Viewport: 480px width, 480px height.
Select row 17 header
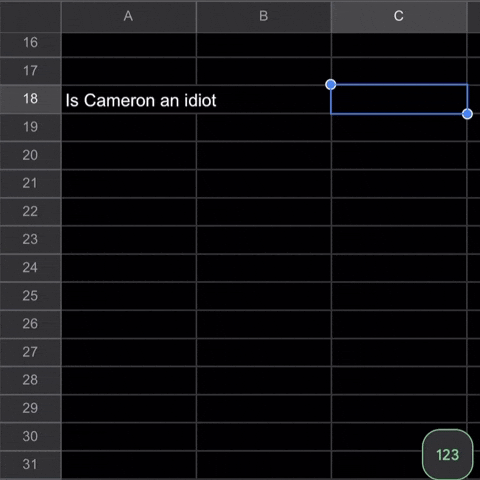(x=30, y=71)
